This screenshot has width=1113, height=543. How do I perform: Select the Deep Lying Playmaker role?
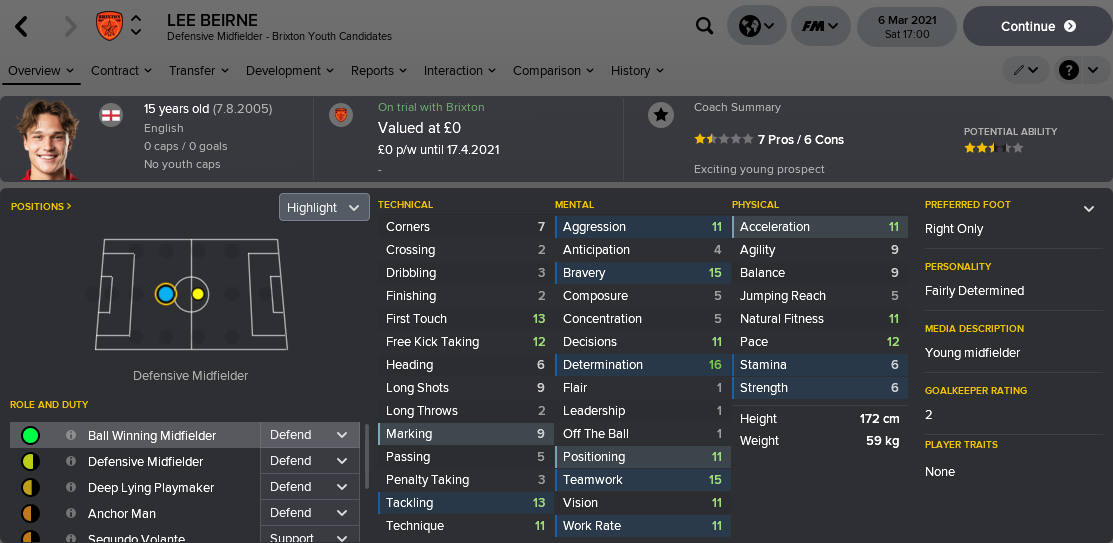click(136, 488)
